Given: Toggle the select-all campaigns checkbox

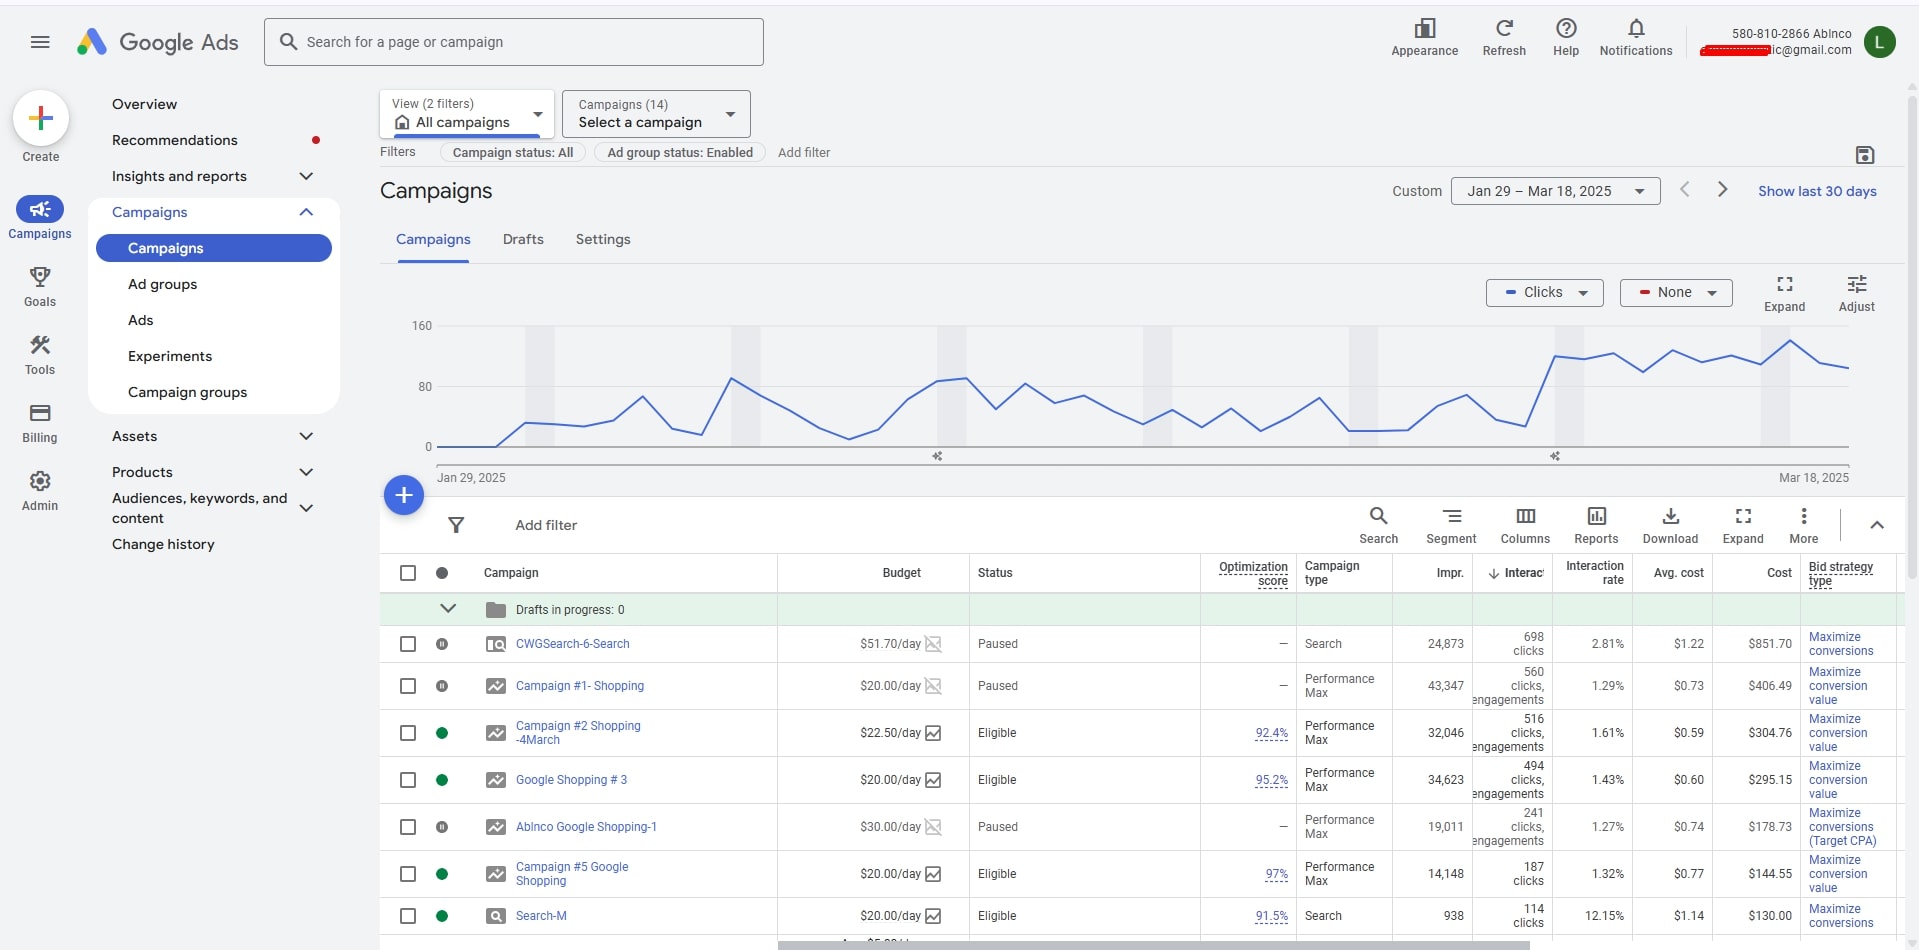Looking at the screenshot, I should 408,573.
